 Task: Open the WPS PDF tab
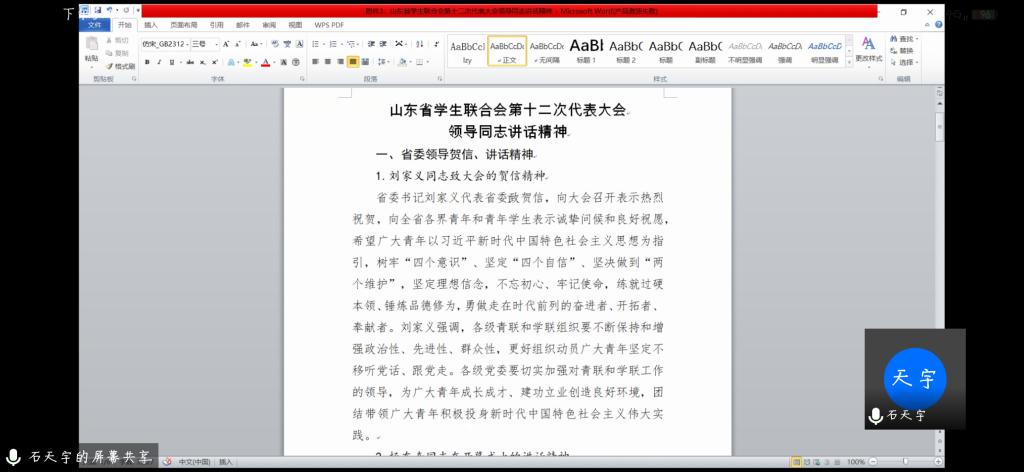pyautogui.click(x=329, y=24)
